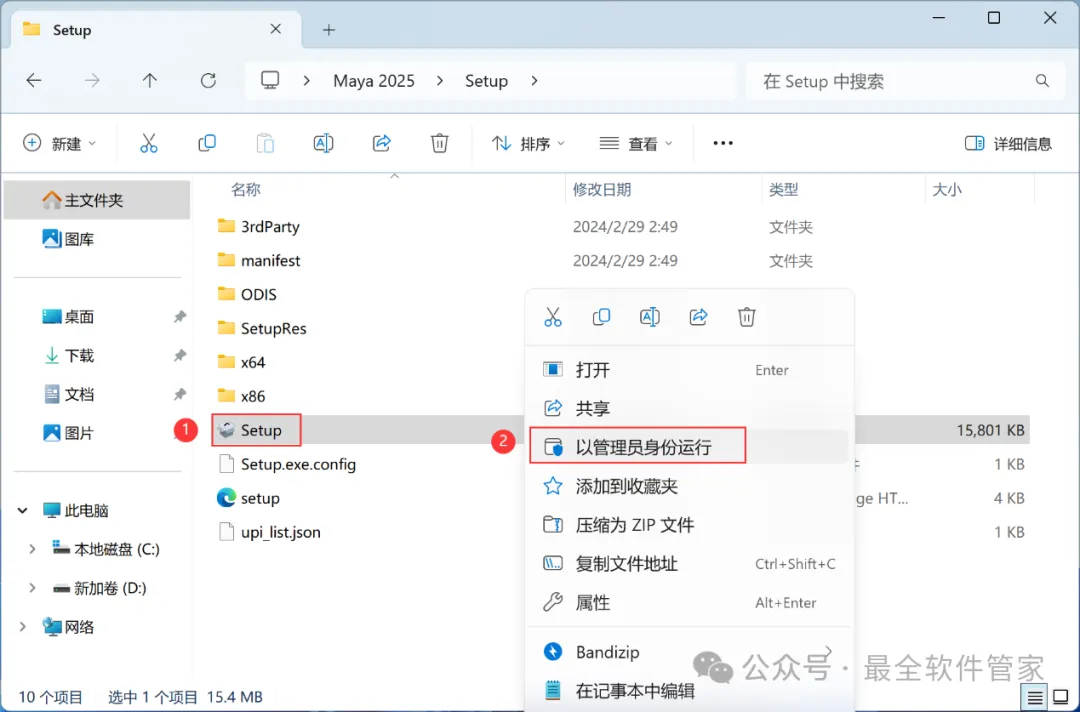Go up one folder level
1080x712 pixels.
149,81
